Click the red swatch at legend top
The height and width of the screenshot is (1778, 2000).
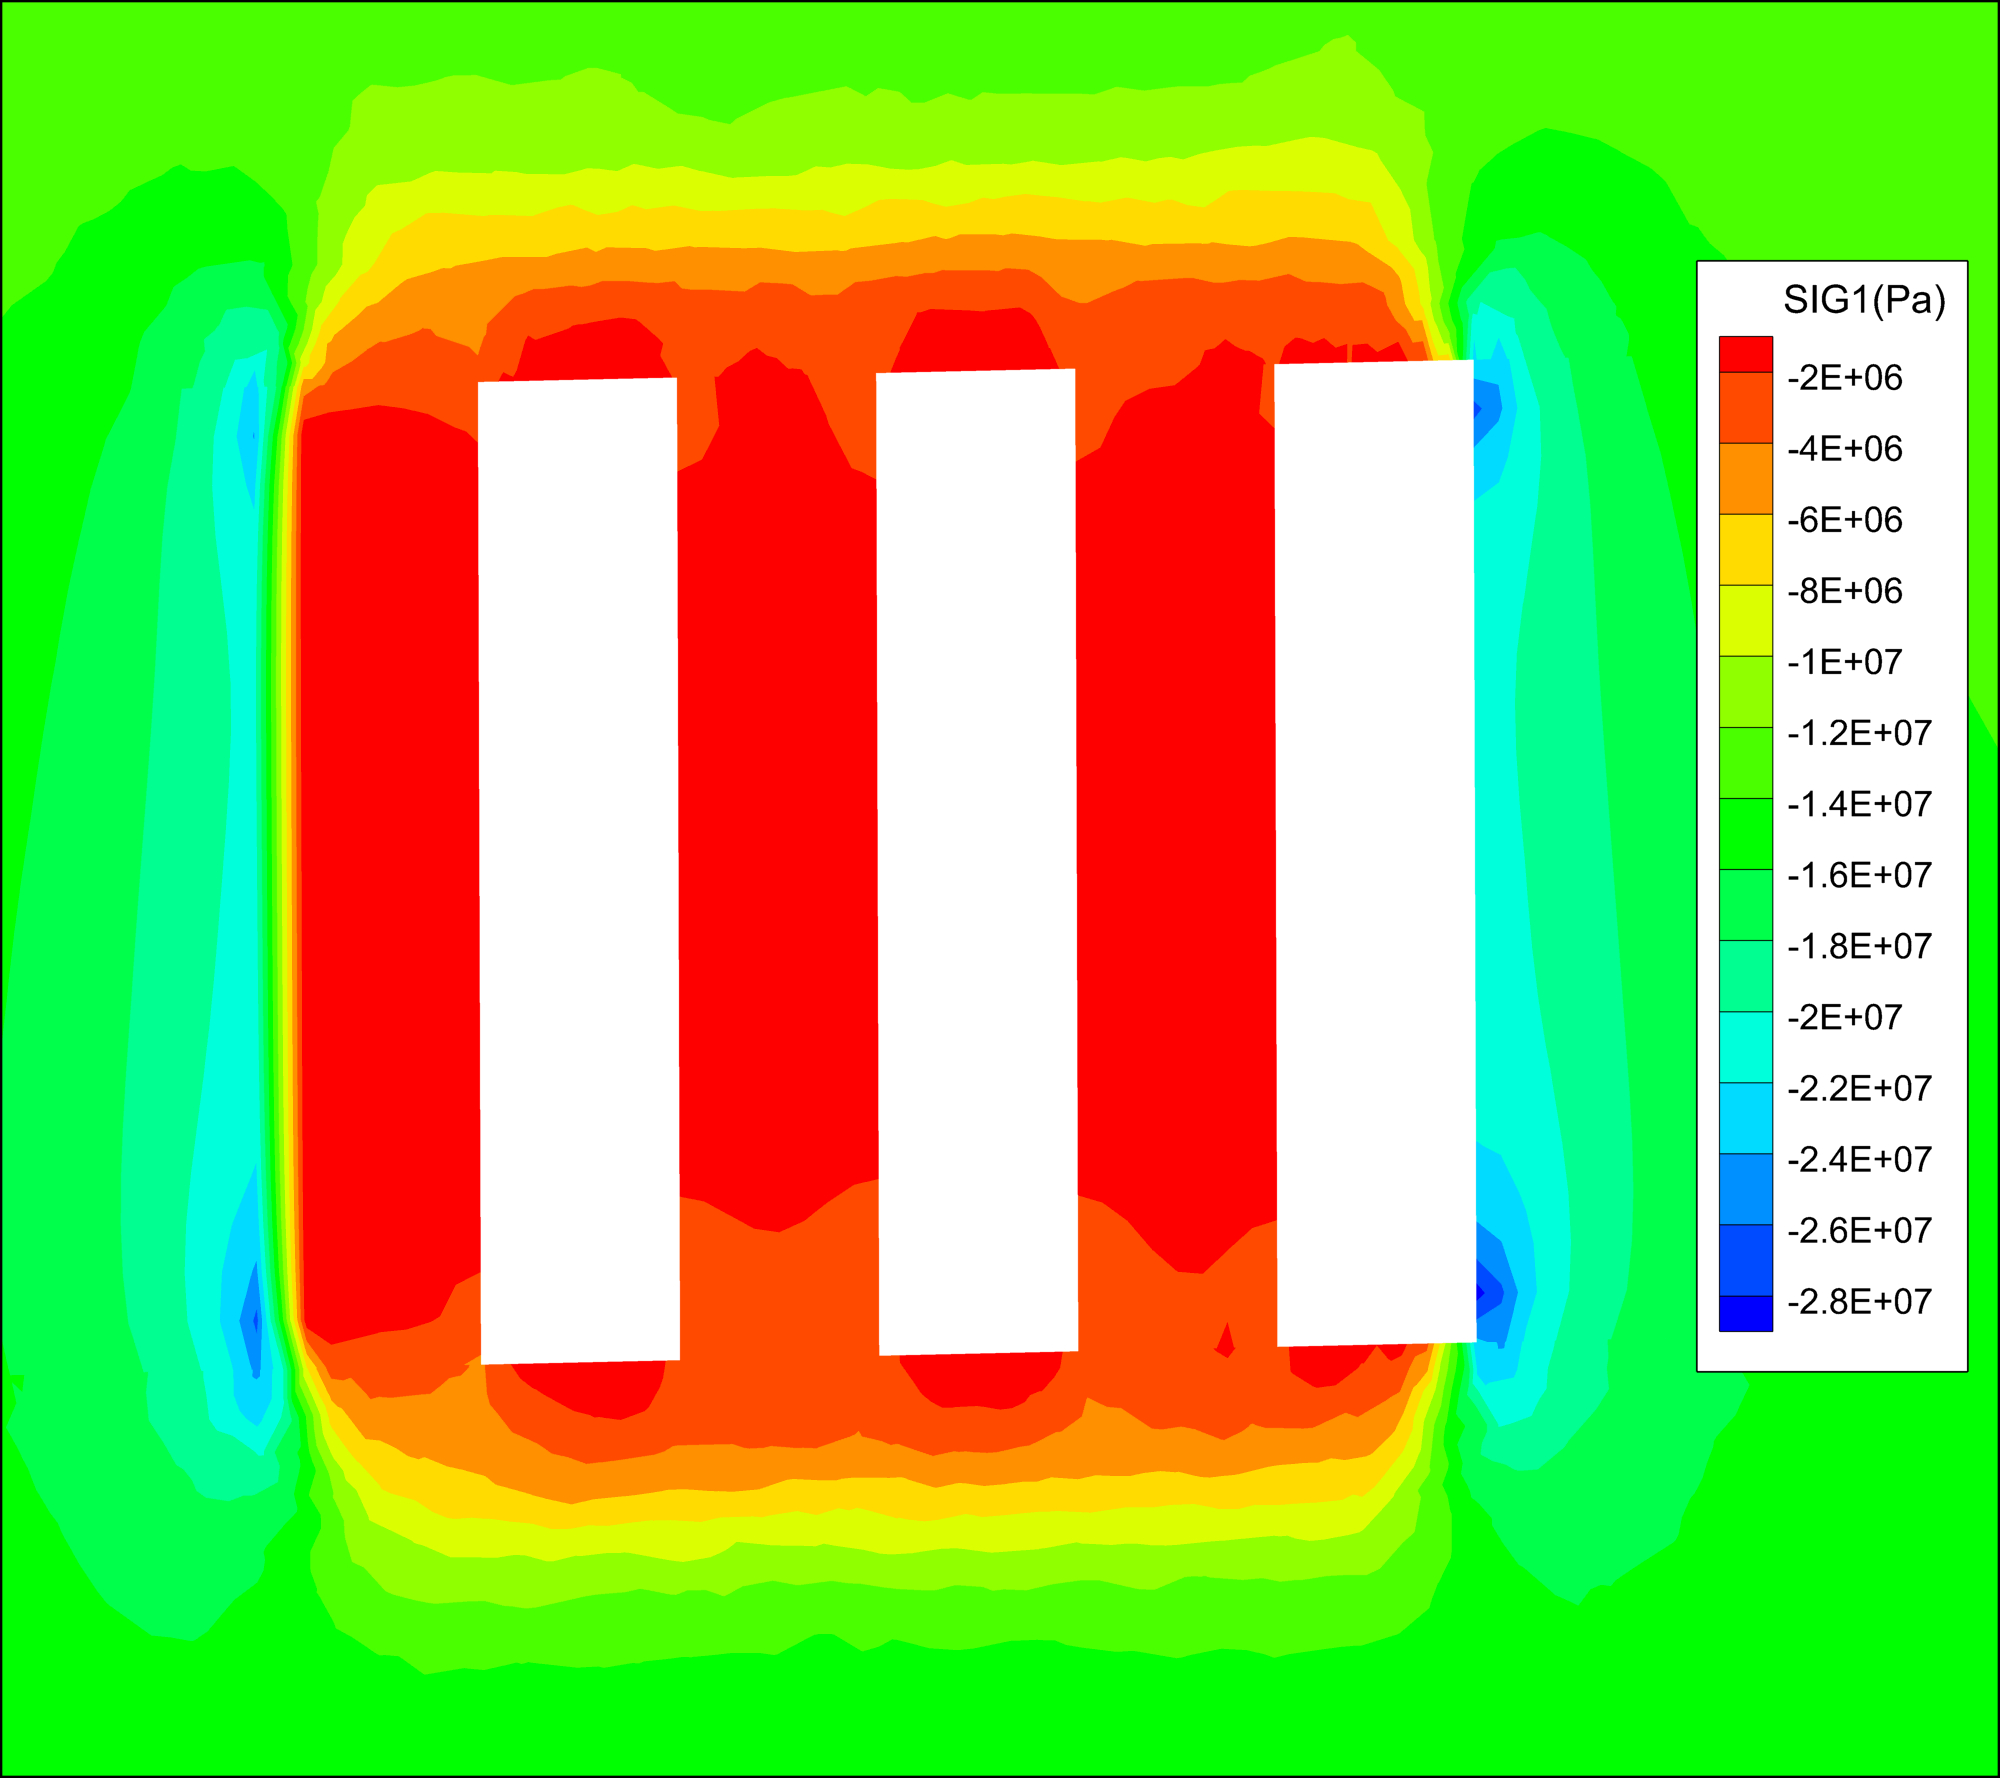(1745, 355)
